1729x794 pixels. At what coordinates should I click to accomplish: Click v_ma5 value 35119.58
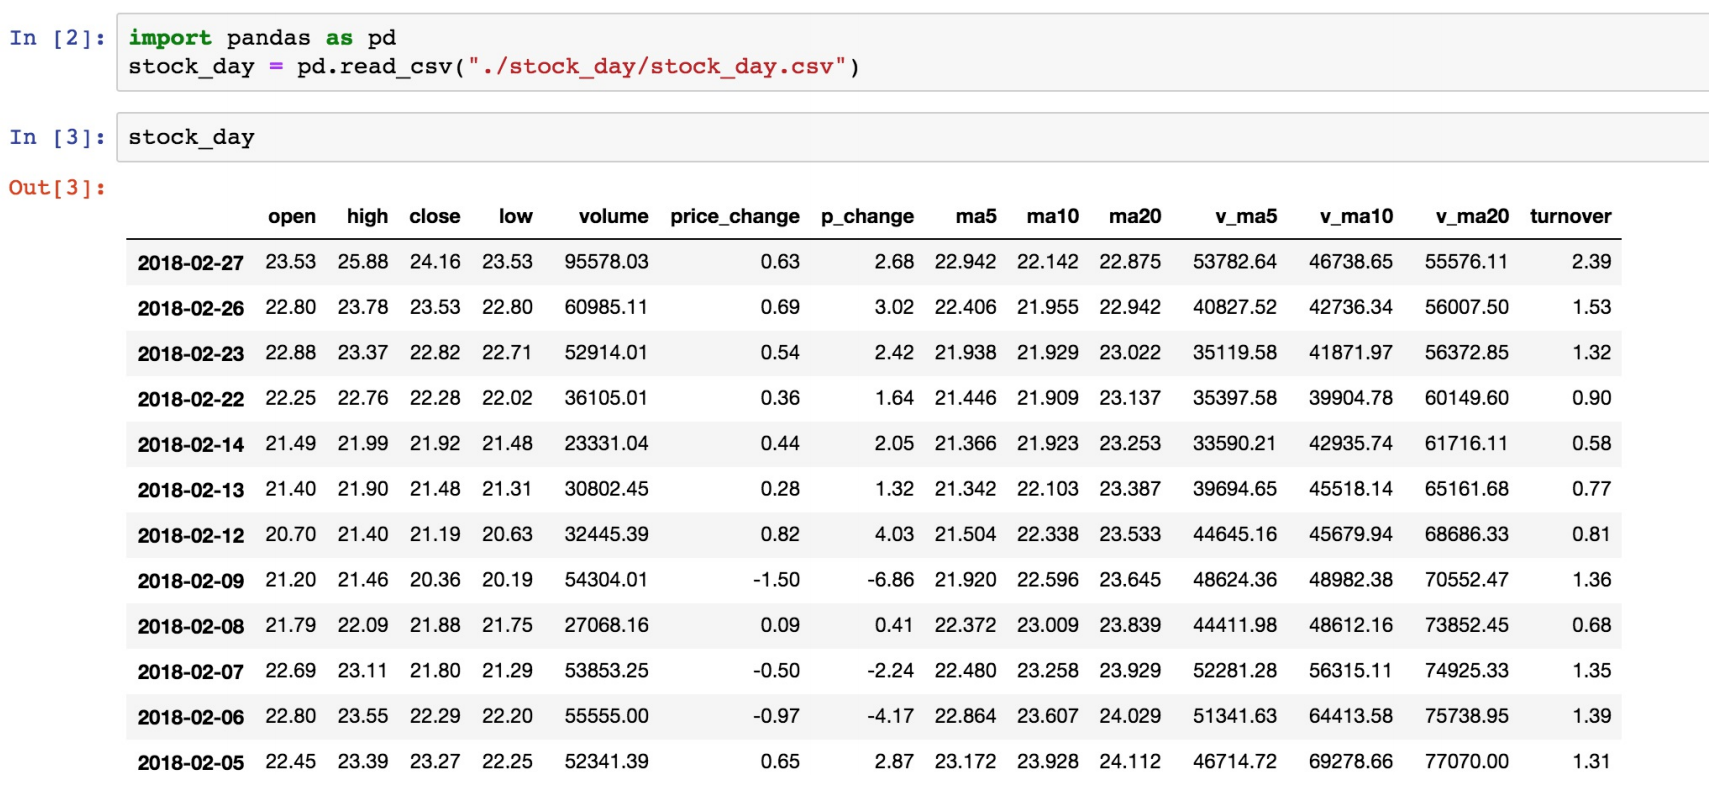(x=1235, y=353)
